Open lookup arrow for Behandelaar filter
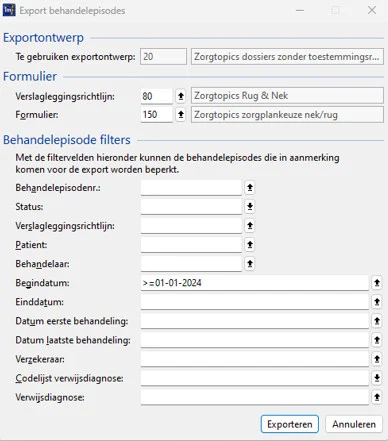 coord(250,264)
